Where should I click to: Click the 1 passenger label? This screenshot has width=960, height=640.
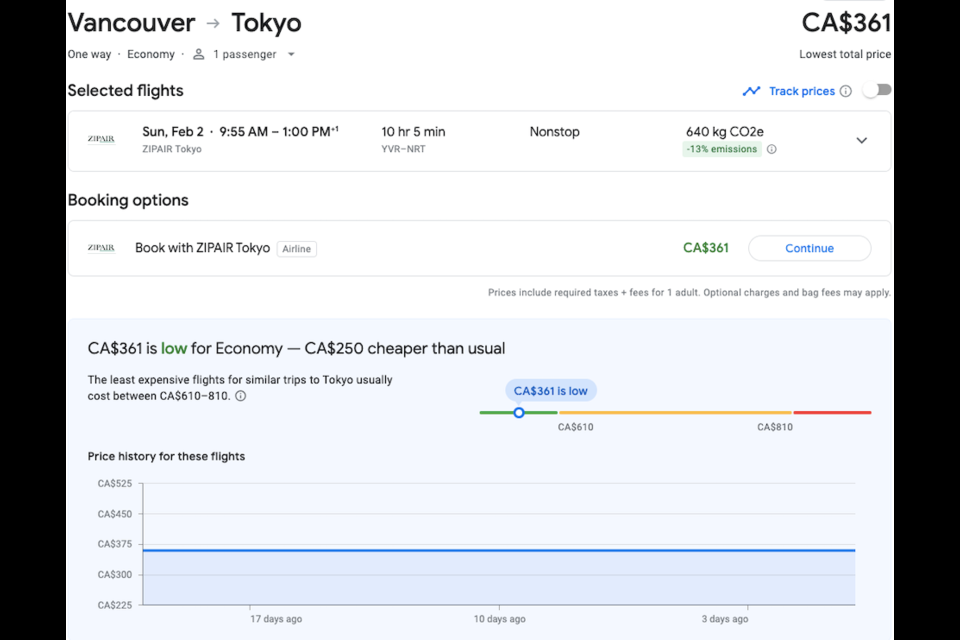245,55
